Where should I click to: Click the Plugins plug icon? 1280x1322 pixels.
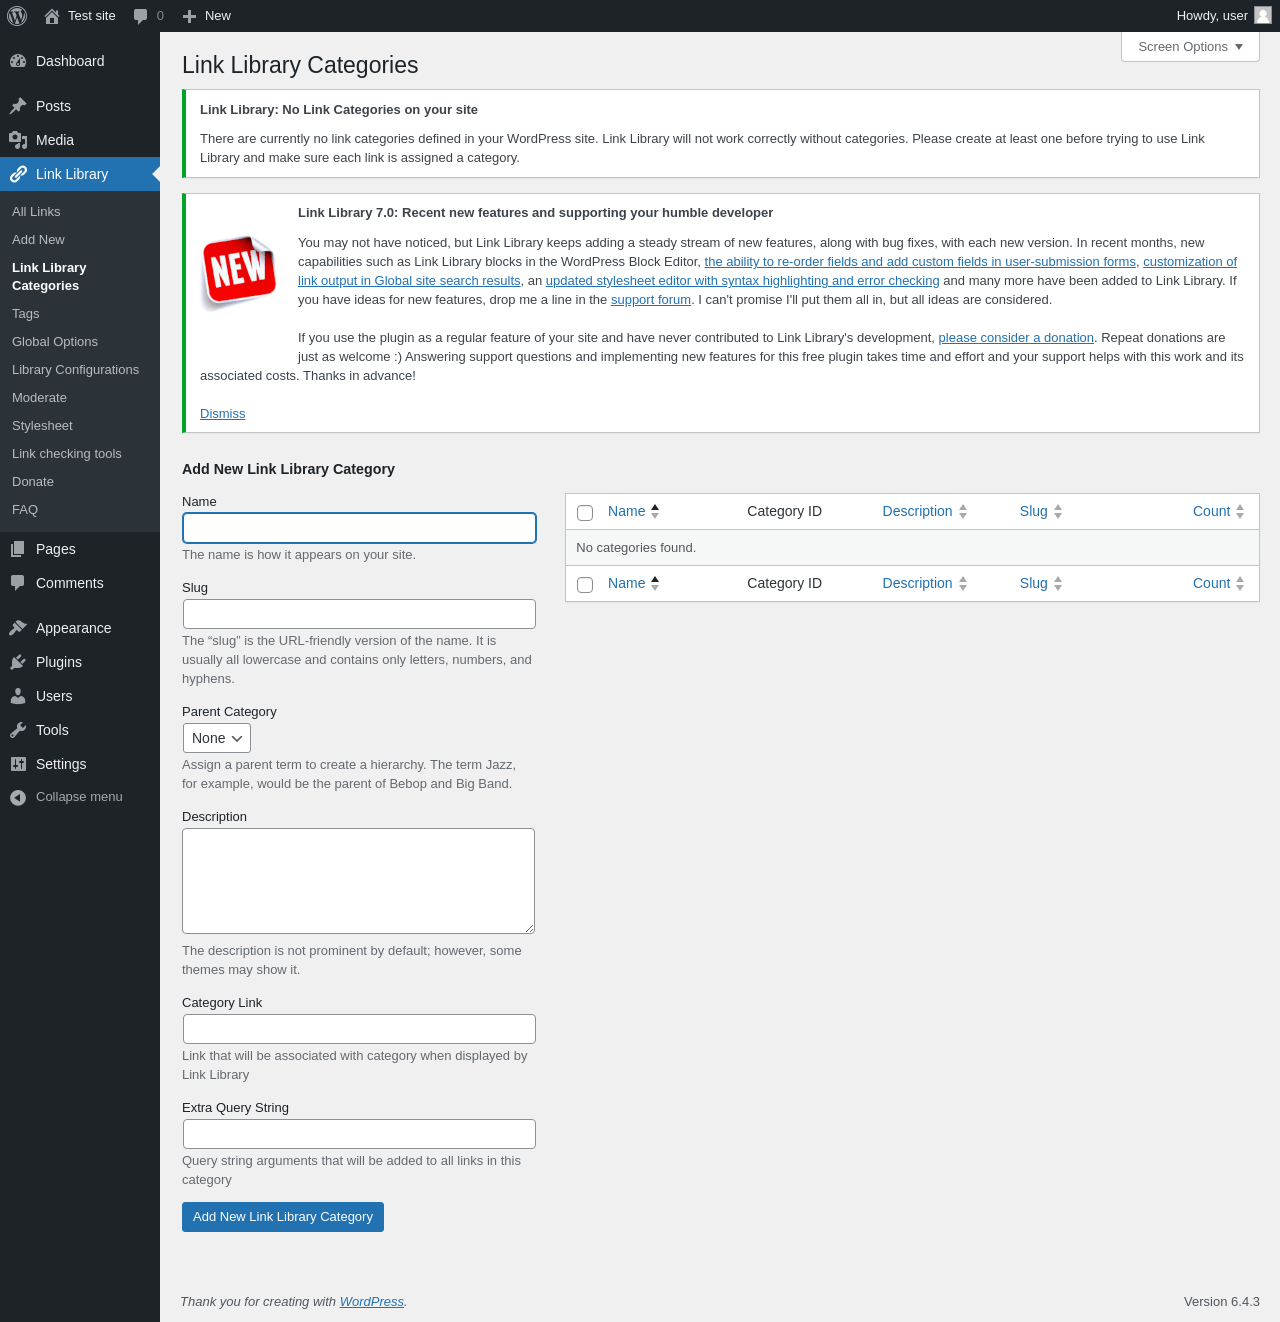pos(18,662)
